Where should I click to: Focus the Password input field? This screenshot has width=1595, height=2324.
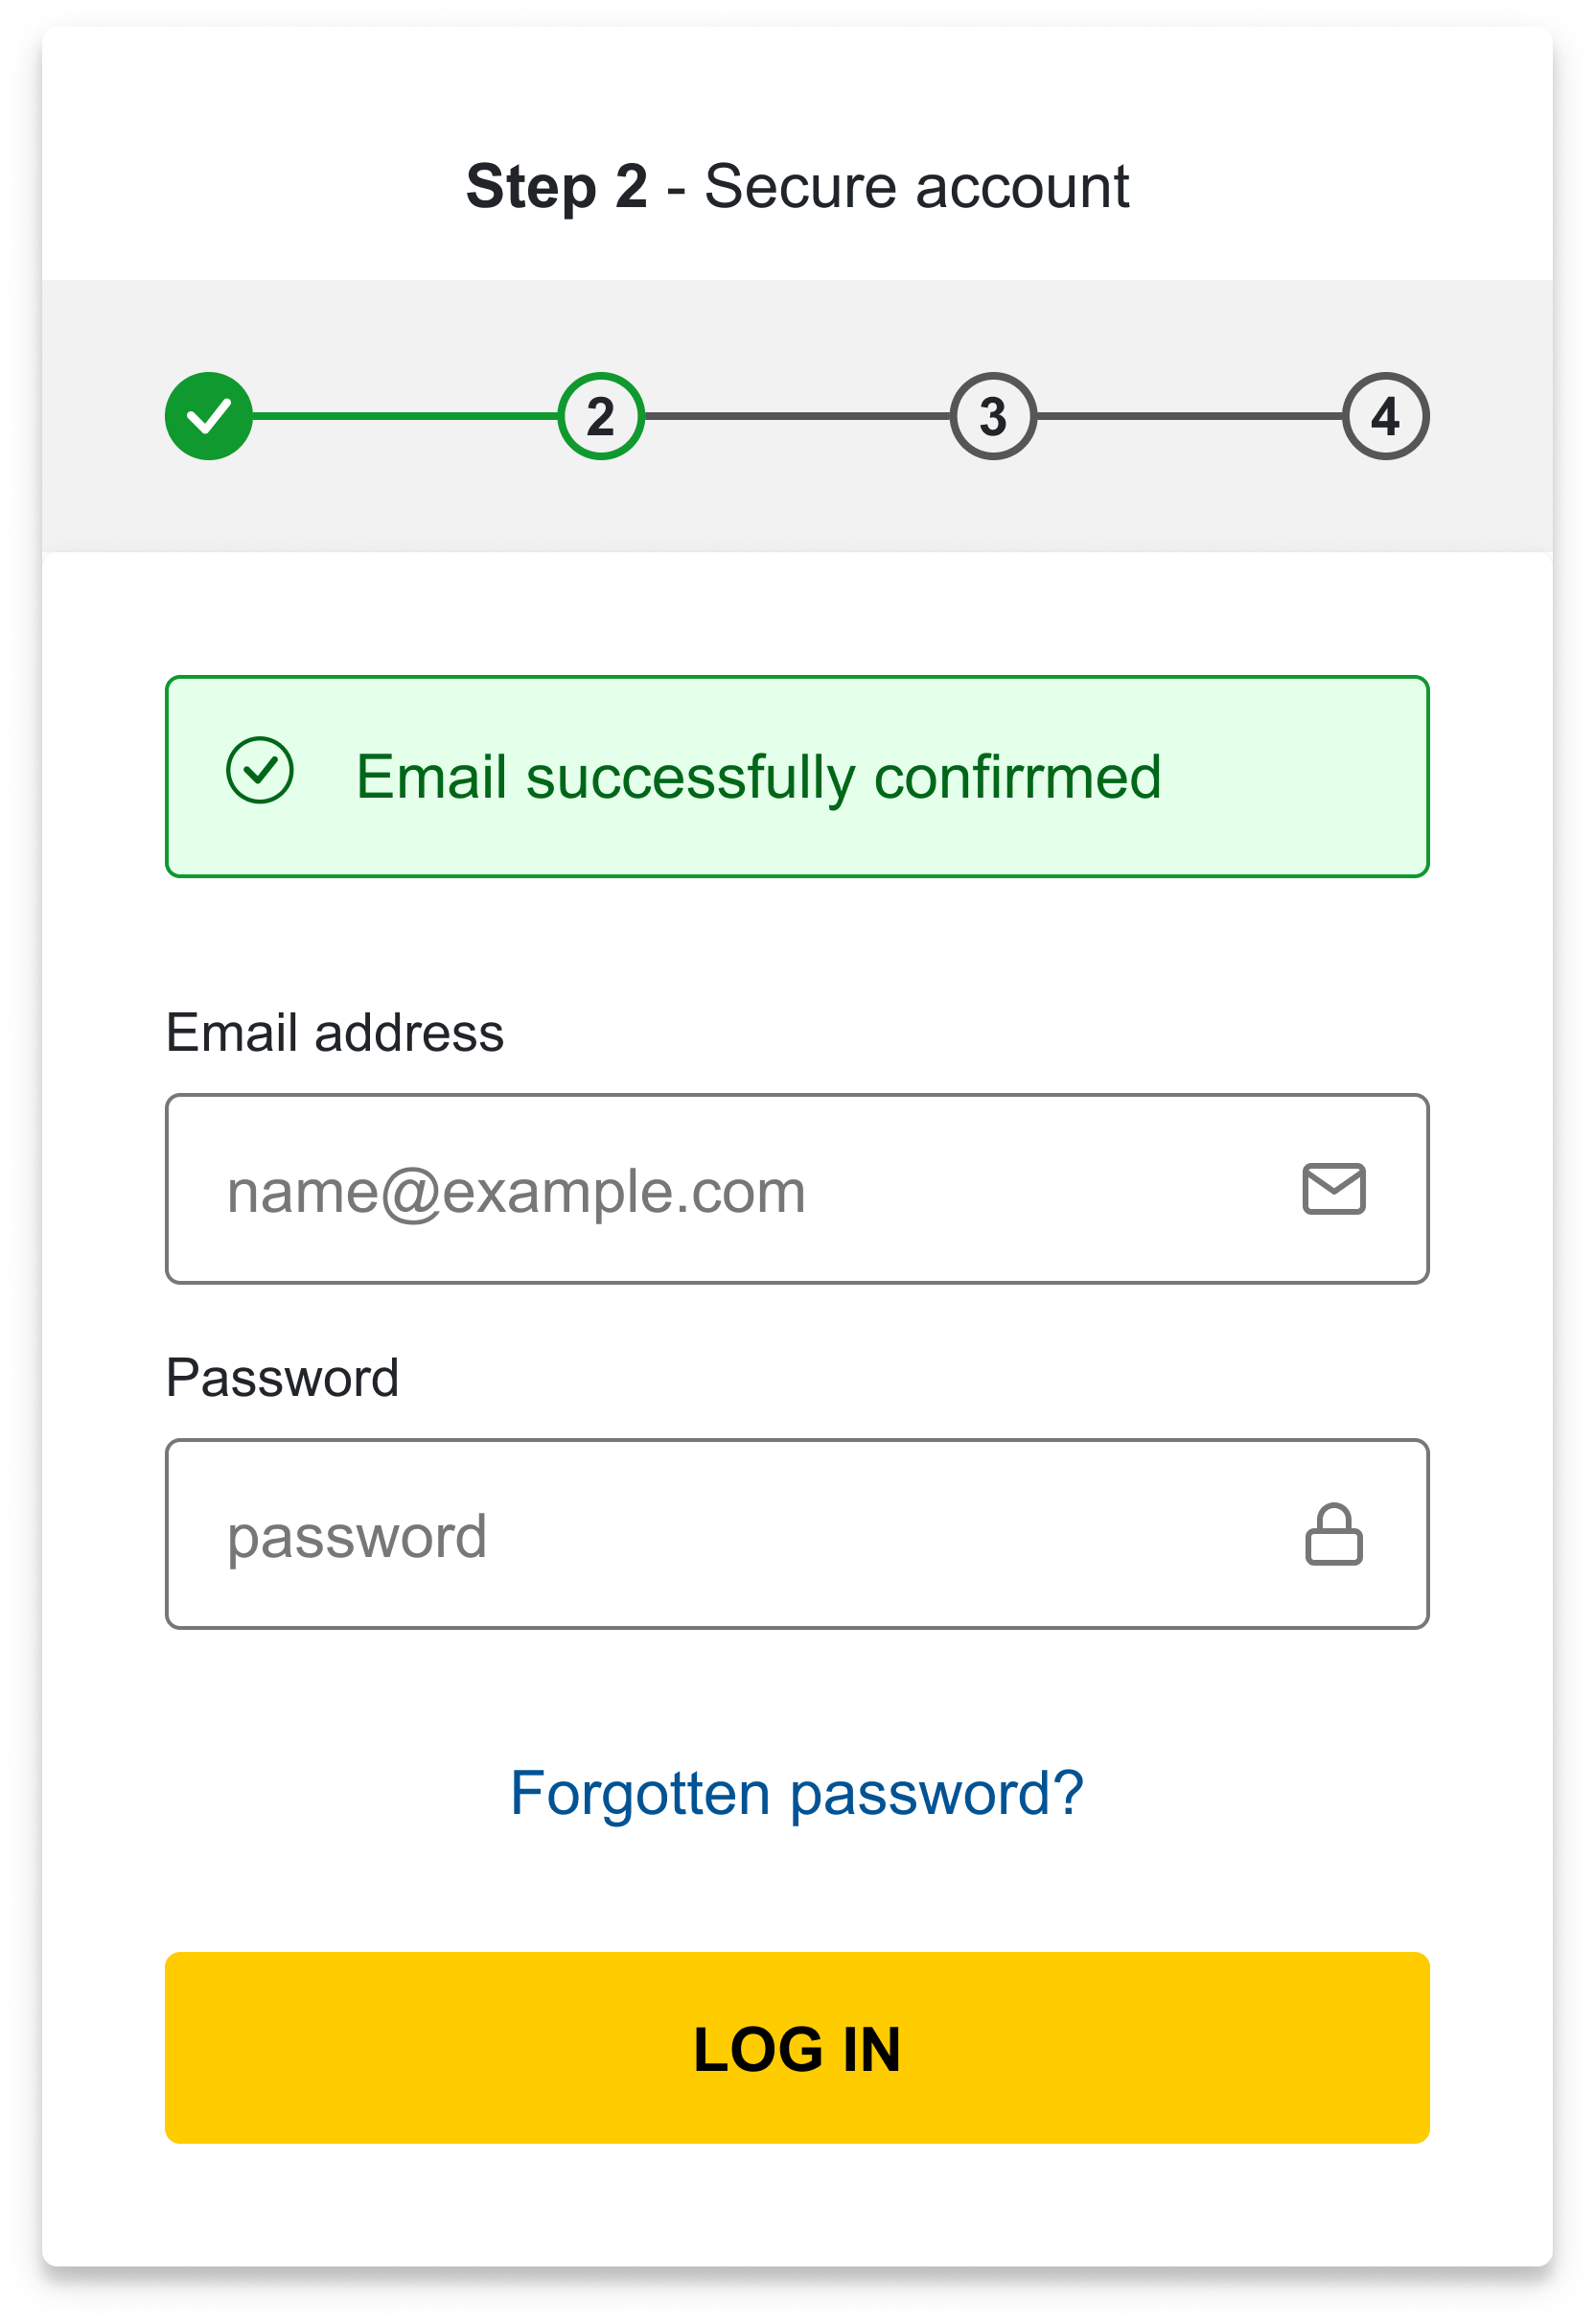(x=797, y=1534)
